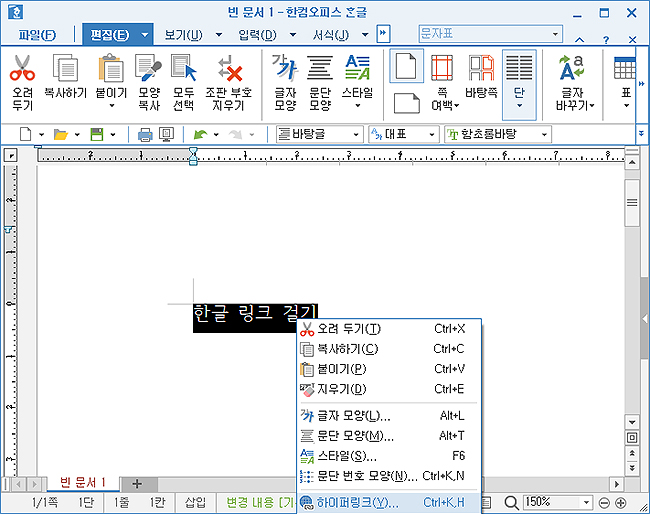This screenshot has width=650, height=514.
Task: Choose 복사하기(C) in context menu
Action: pyautogui.click(x=389, y=349)
